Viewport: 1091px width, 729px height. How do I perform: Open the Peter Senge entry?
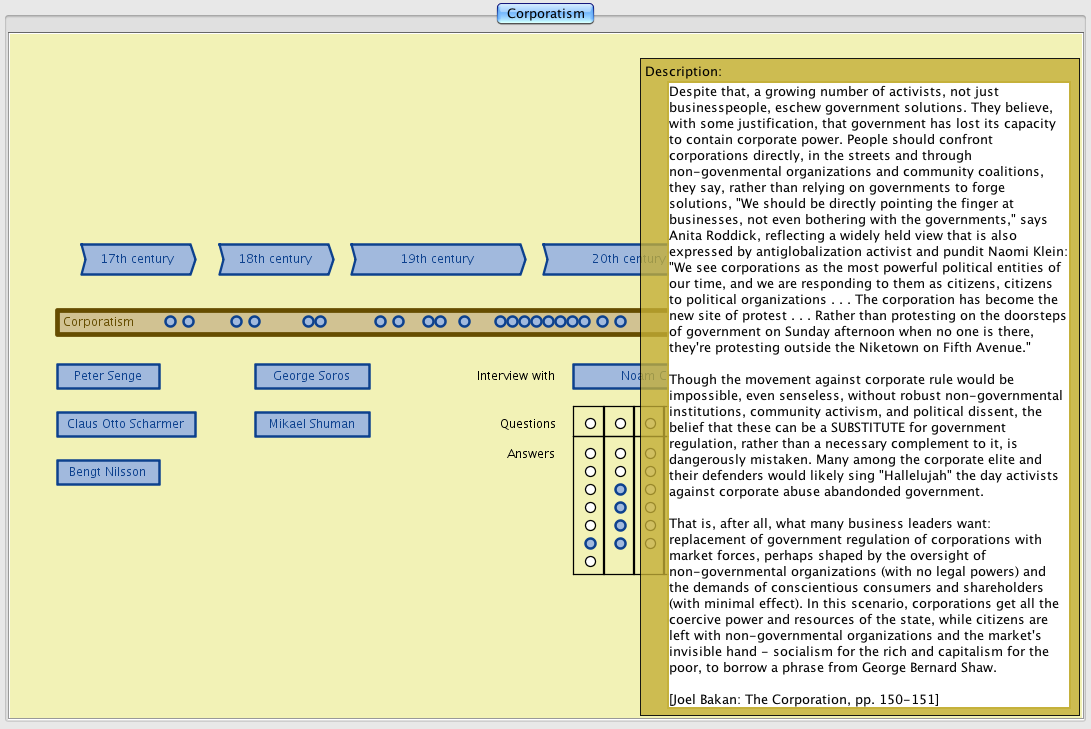tap(108, 376)
